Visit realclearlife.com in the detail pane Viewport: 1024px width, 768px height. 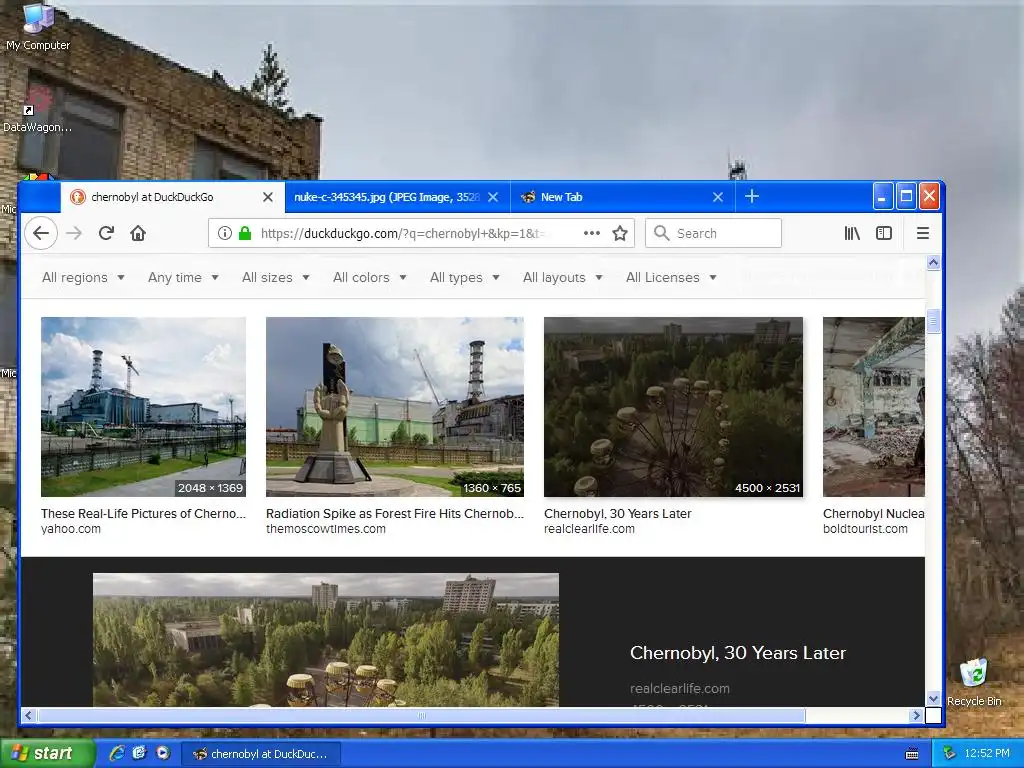click(680, 688)
